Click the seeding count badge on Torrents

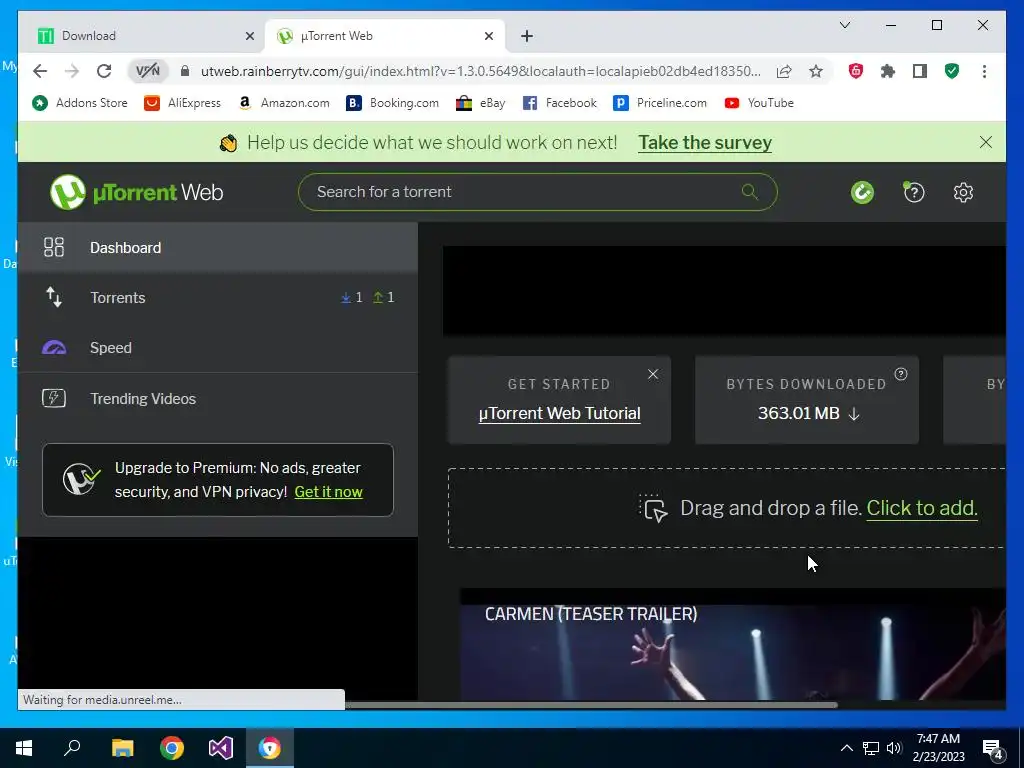(x=384, y=297)
